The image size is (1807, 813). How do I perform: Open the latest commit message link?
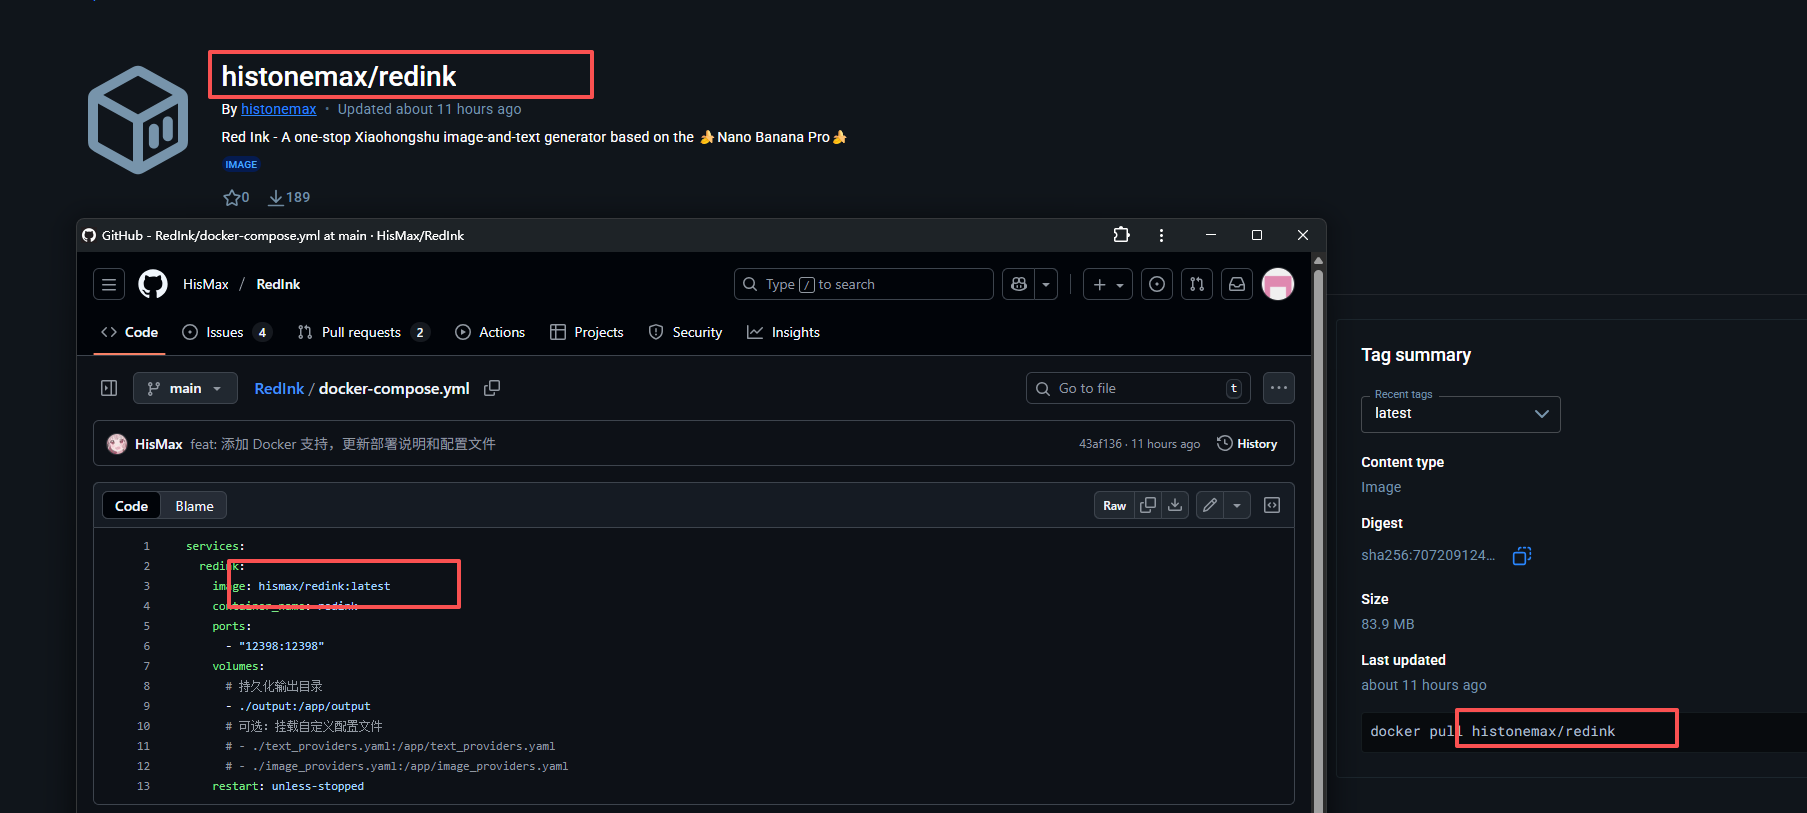click(x=343, y=444)
